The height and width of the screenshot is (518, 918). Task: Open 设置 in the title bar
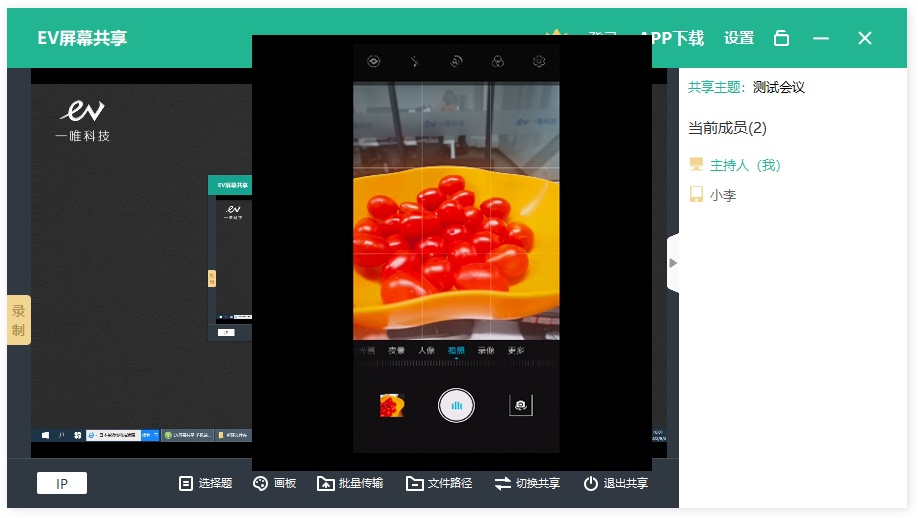coord(739,38)
